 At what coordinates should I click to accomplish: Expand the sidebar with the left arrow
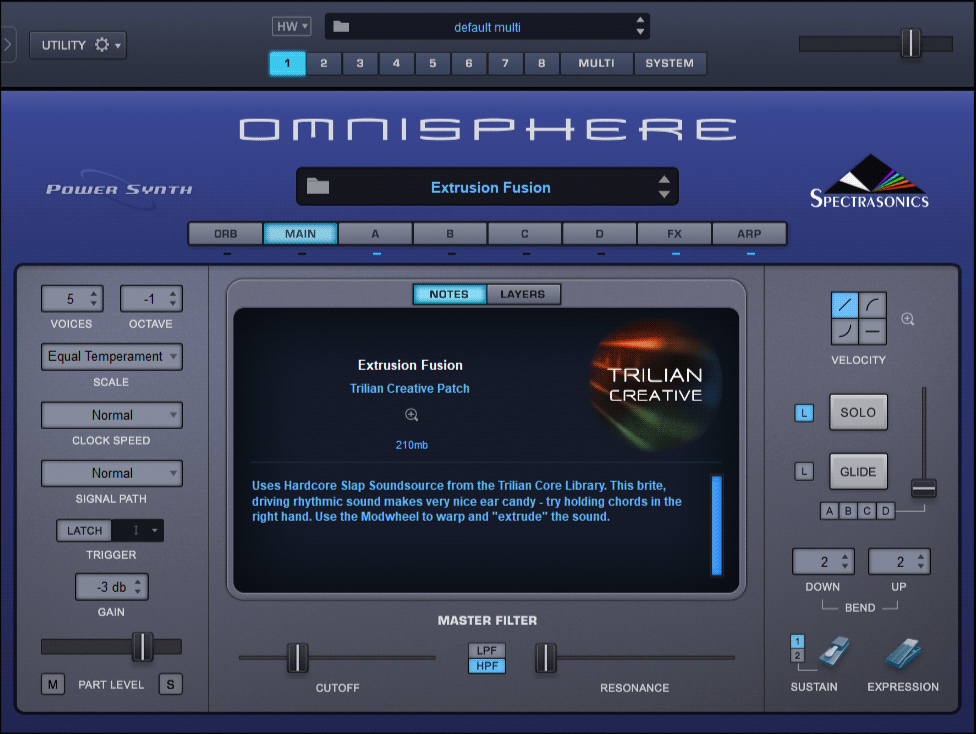7,45
